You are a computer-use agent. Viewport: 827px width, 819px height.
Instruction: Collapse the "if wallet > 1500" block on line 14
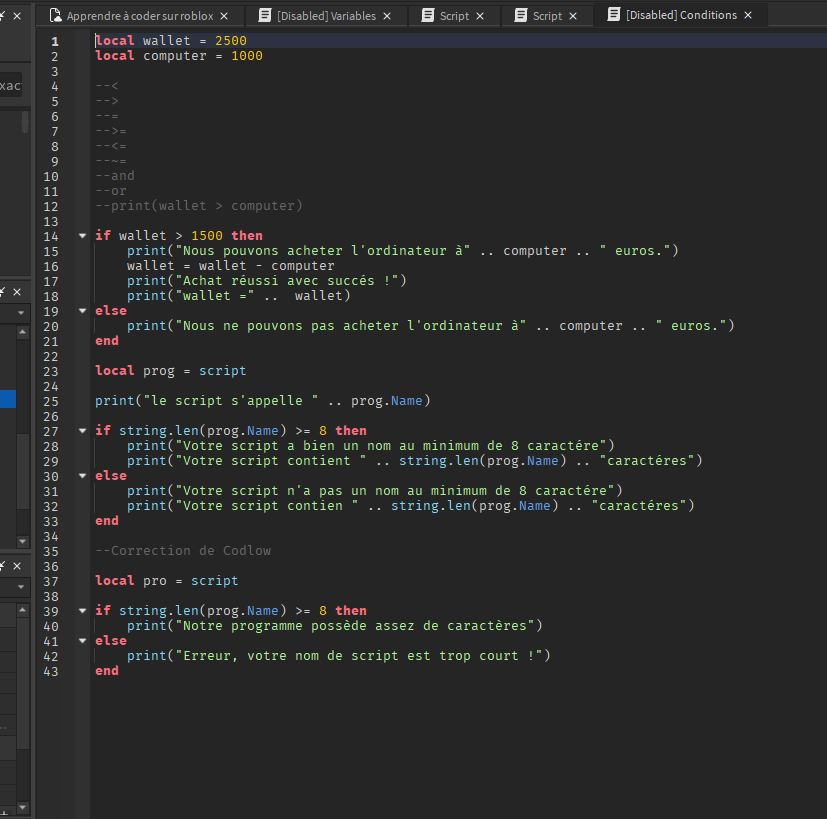pyautogui.click(x=82, y=236)
